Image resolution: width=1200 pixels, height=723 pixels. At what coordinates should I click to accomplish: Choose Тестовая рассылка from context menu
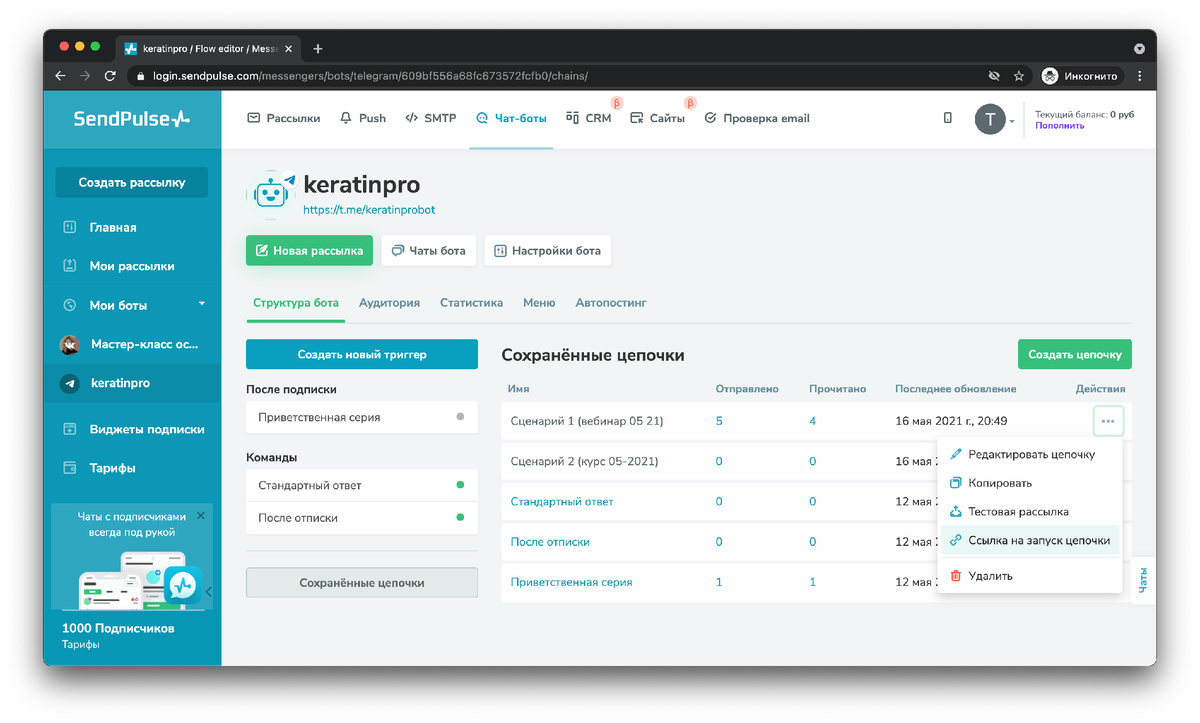coord(1029,511)
